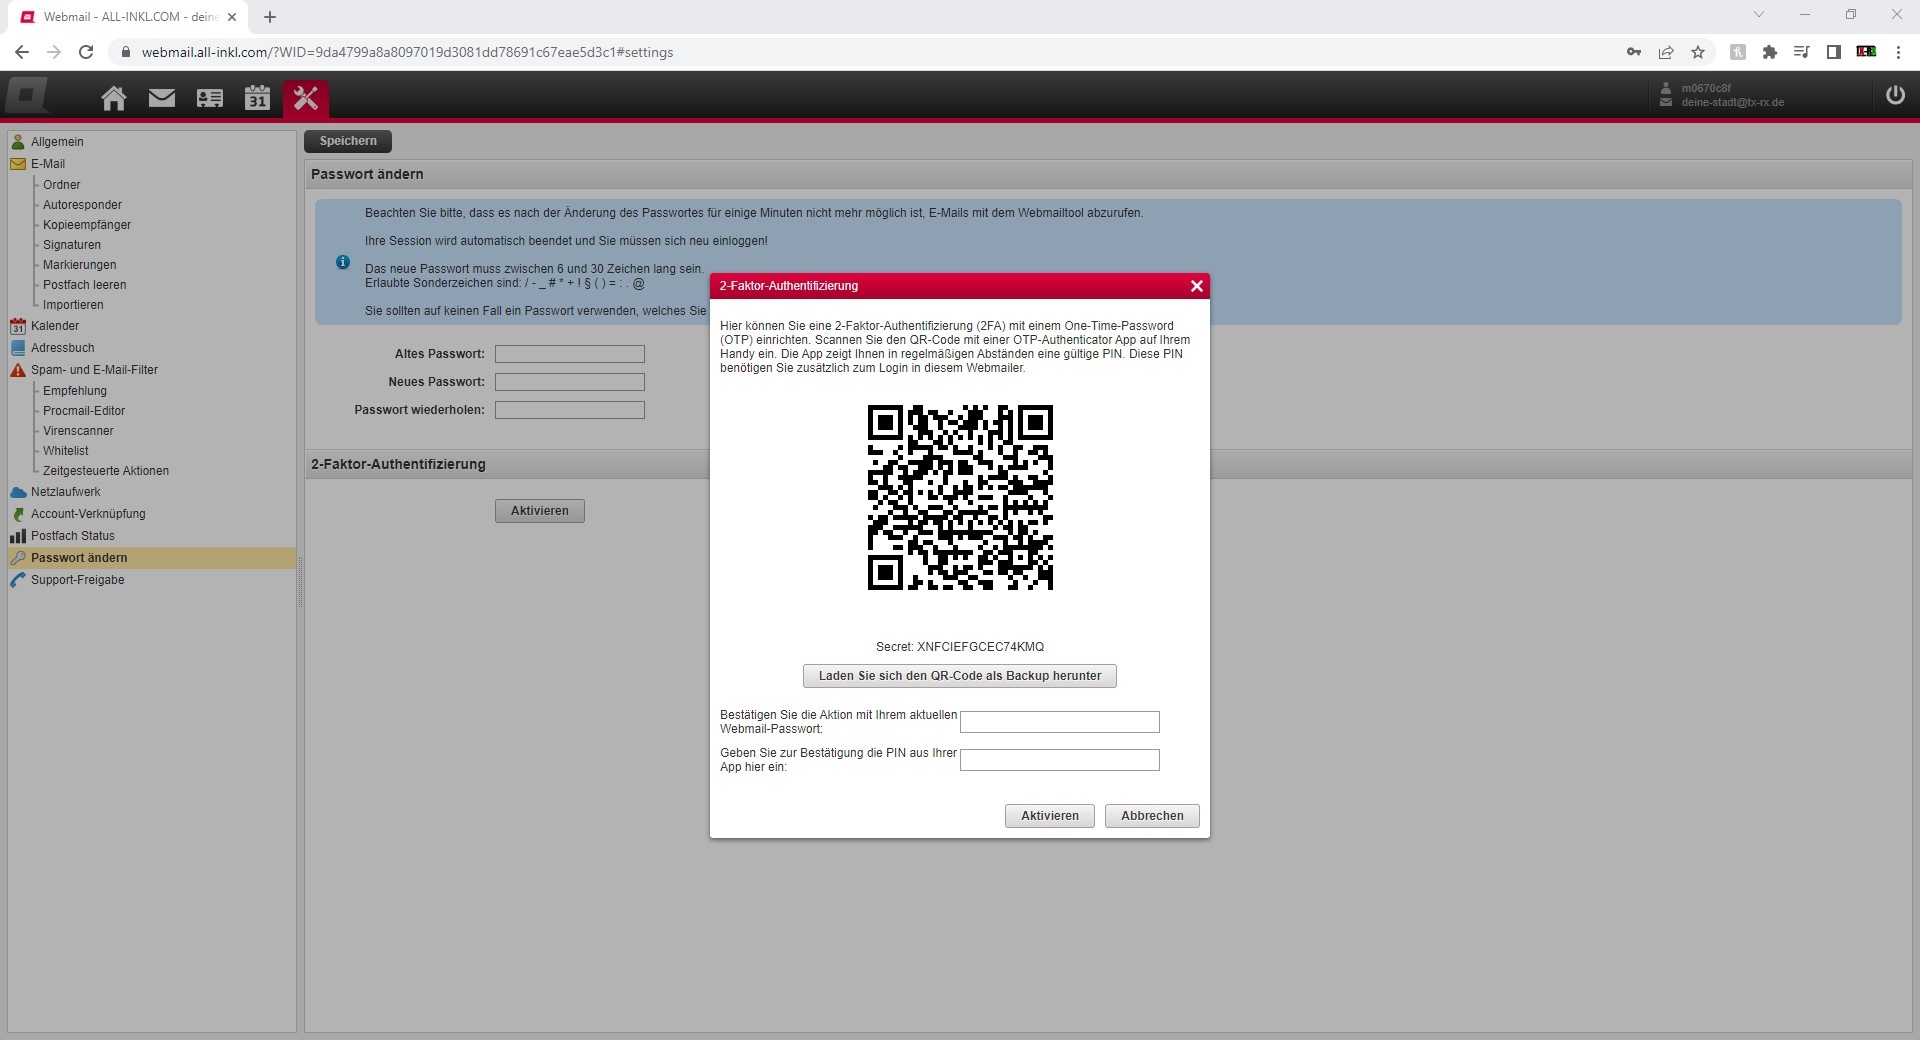The width and height of the screenshot is (1920, 1040).
Task: Click the QR code image
Action: point(960,497)
